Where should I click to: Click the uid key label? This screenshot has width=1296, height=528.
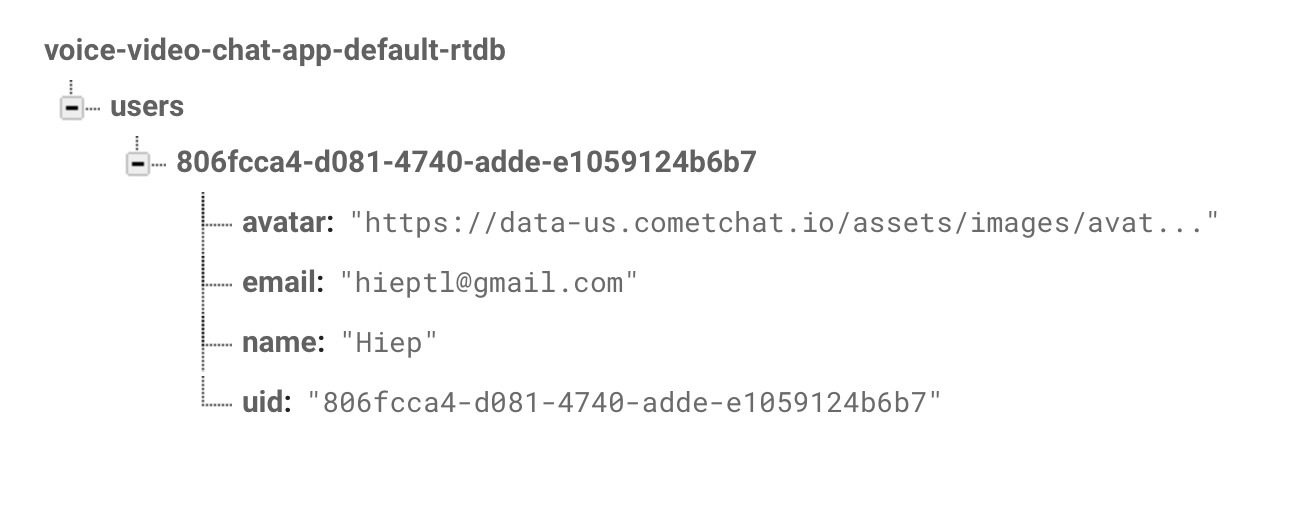[266, 403]
